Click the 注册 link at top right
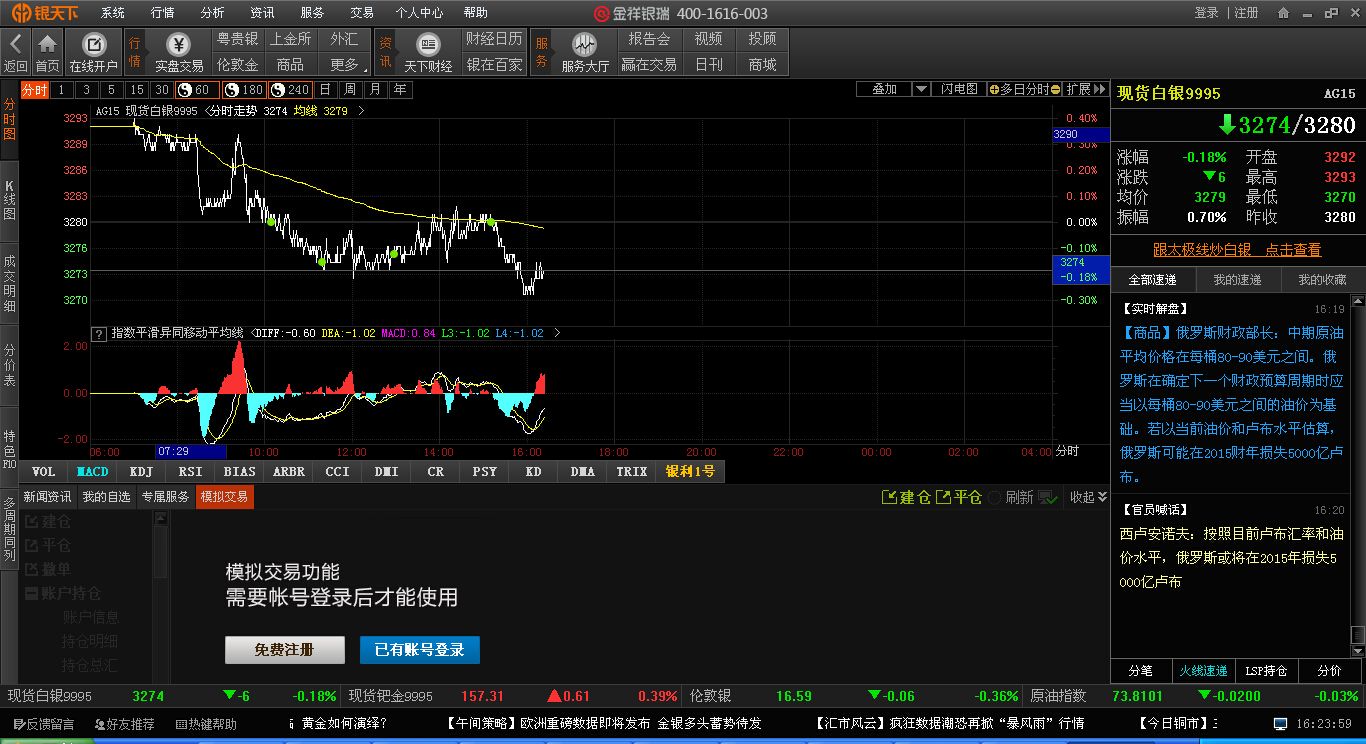 point(1246,13)
